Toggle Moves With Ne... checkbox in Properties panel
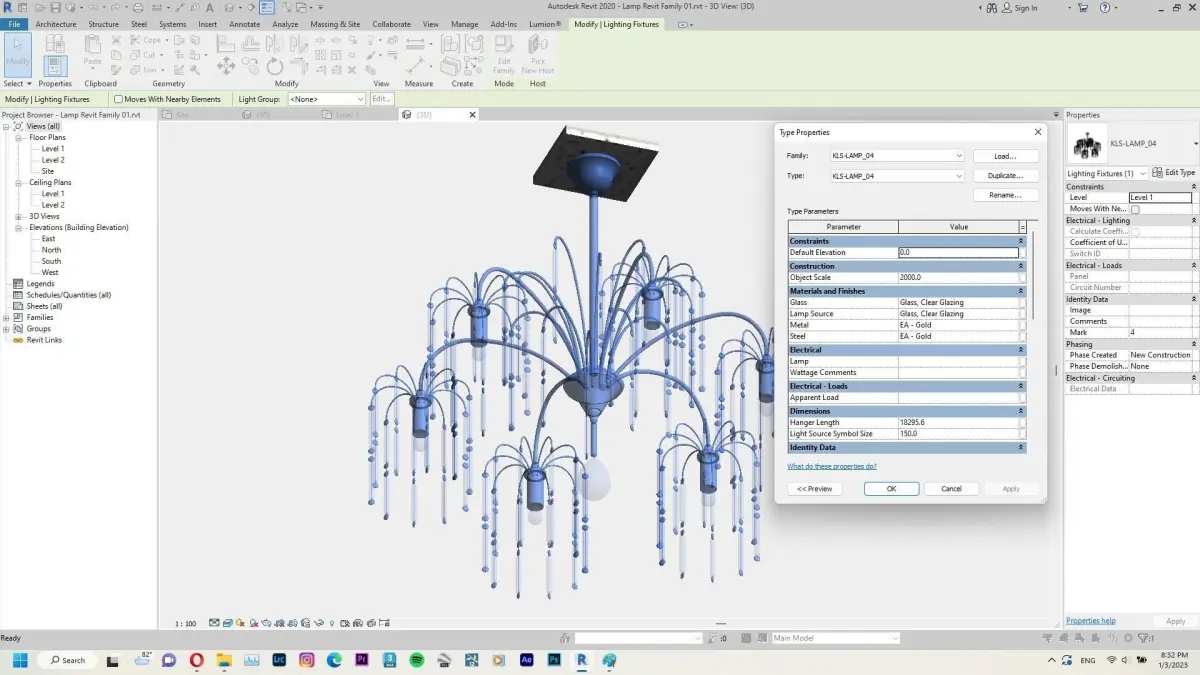The height and width of the screenshot is (675, 1200). point(1135,209)
